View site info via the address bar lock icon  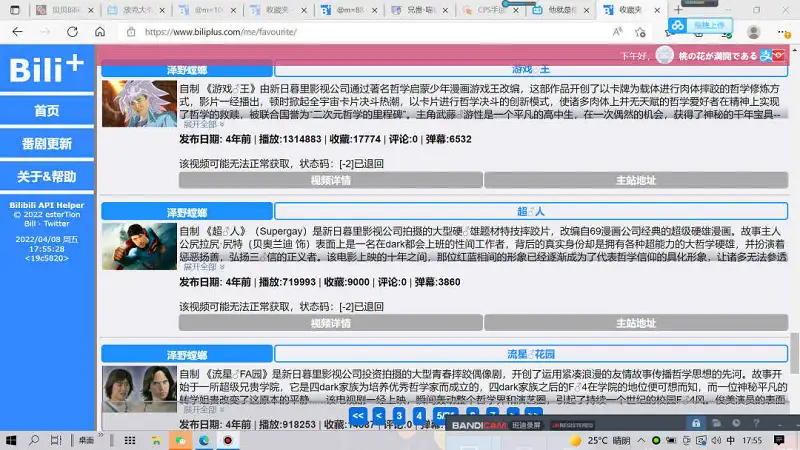pos(131,32)
